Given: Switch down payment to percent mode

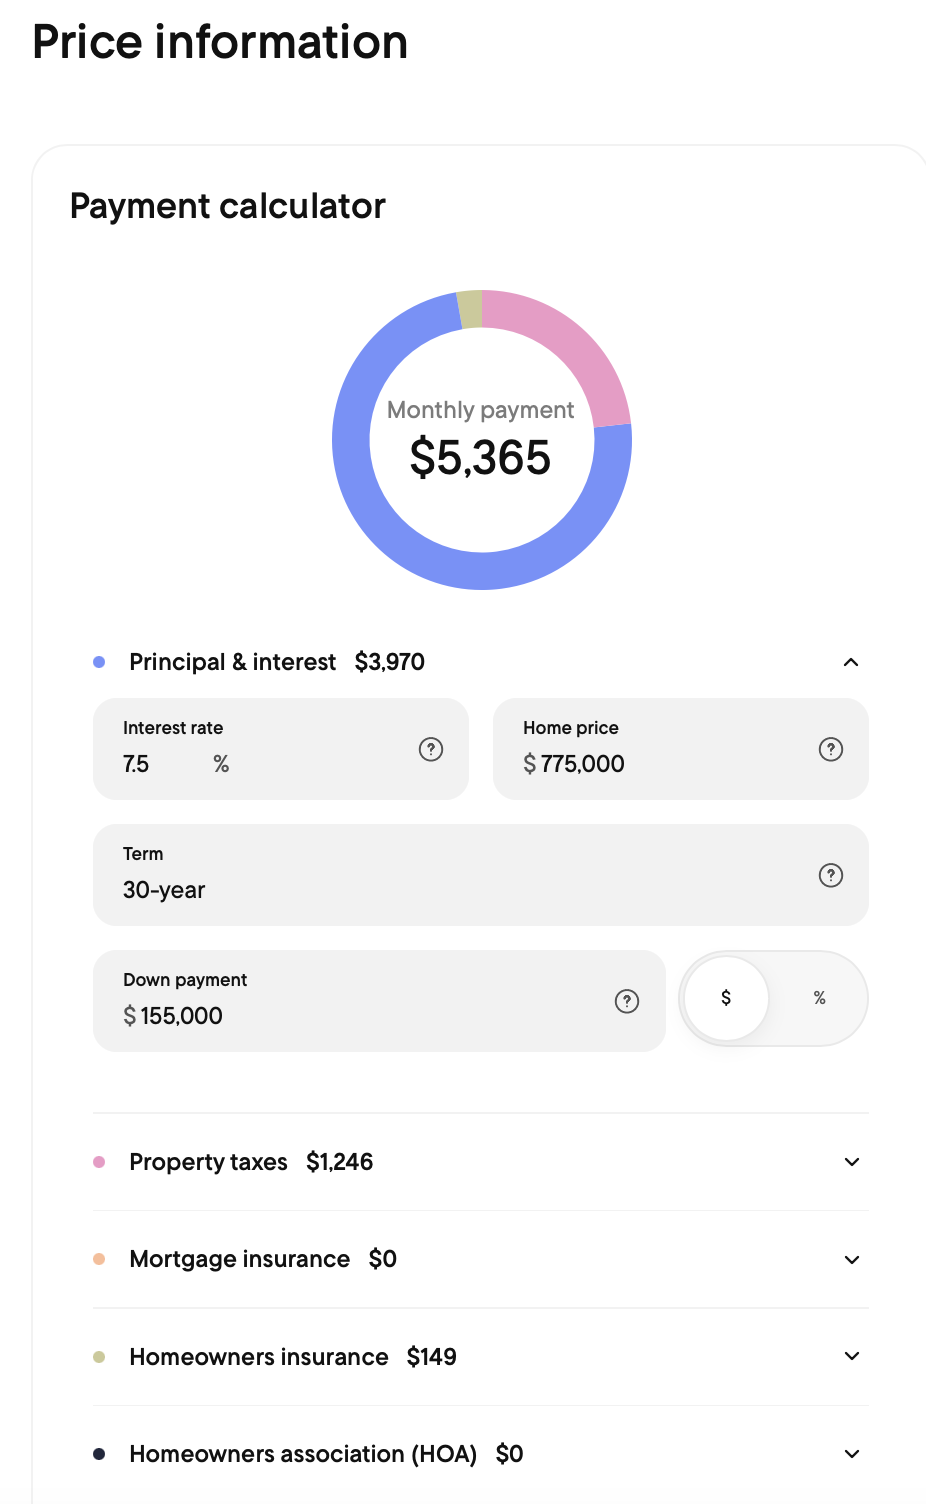Looking at the screenshot, I should point(820,998).
